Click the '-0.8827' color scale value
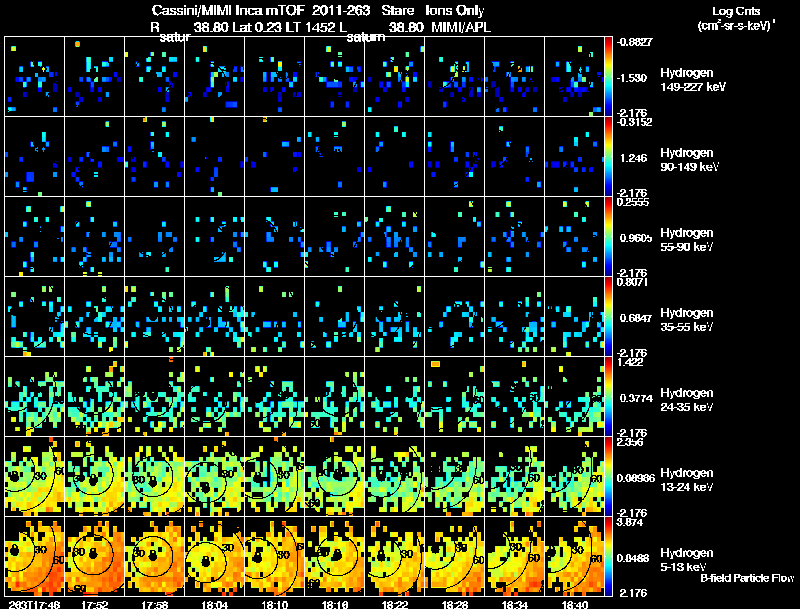Image resolution: width=800 pixels, height=609 pixels. pyautogui.click(x=634, y=42)
